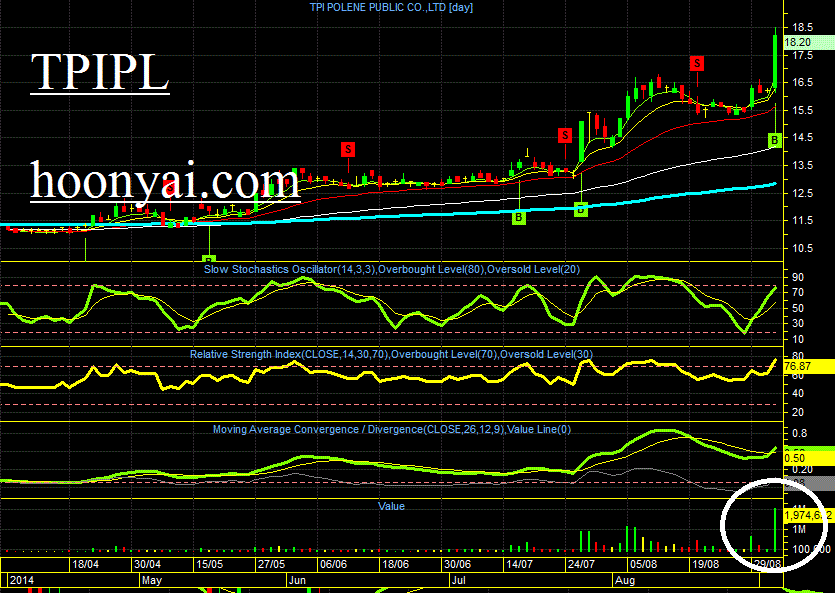Click the 17.5 price axis label
The height and width of the screenshot is (593, 835).
pos(803,55)
